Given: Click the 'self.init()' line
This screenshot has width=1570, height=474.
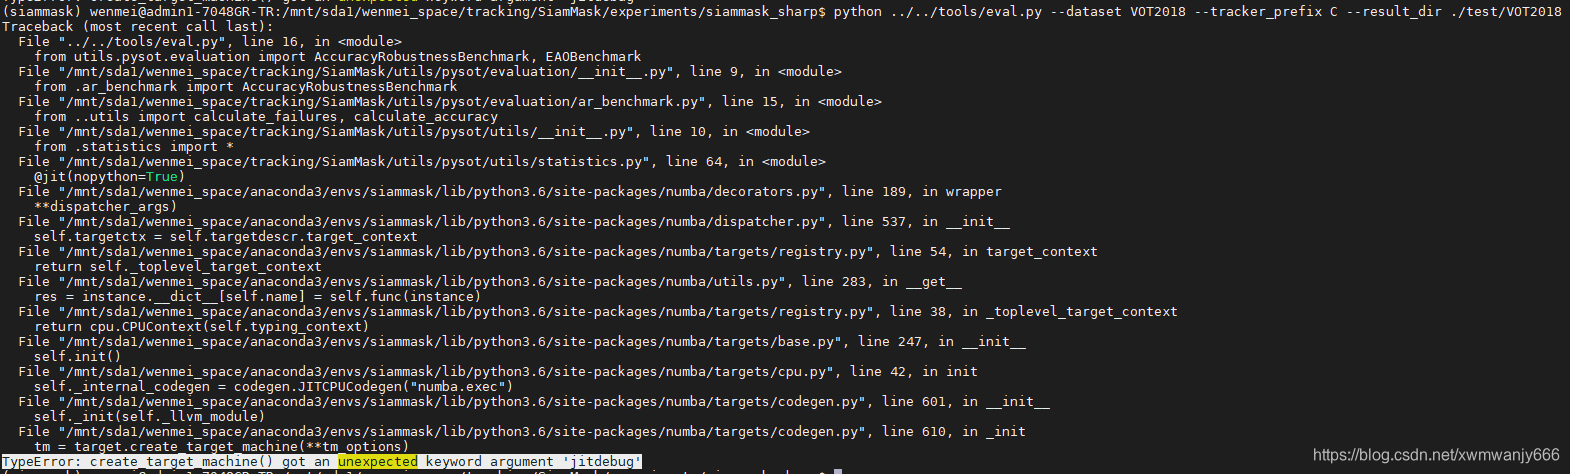Looking at the screenshot, I should (x=78, y=356).
